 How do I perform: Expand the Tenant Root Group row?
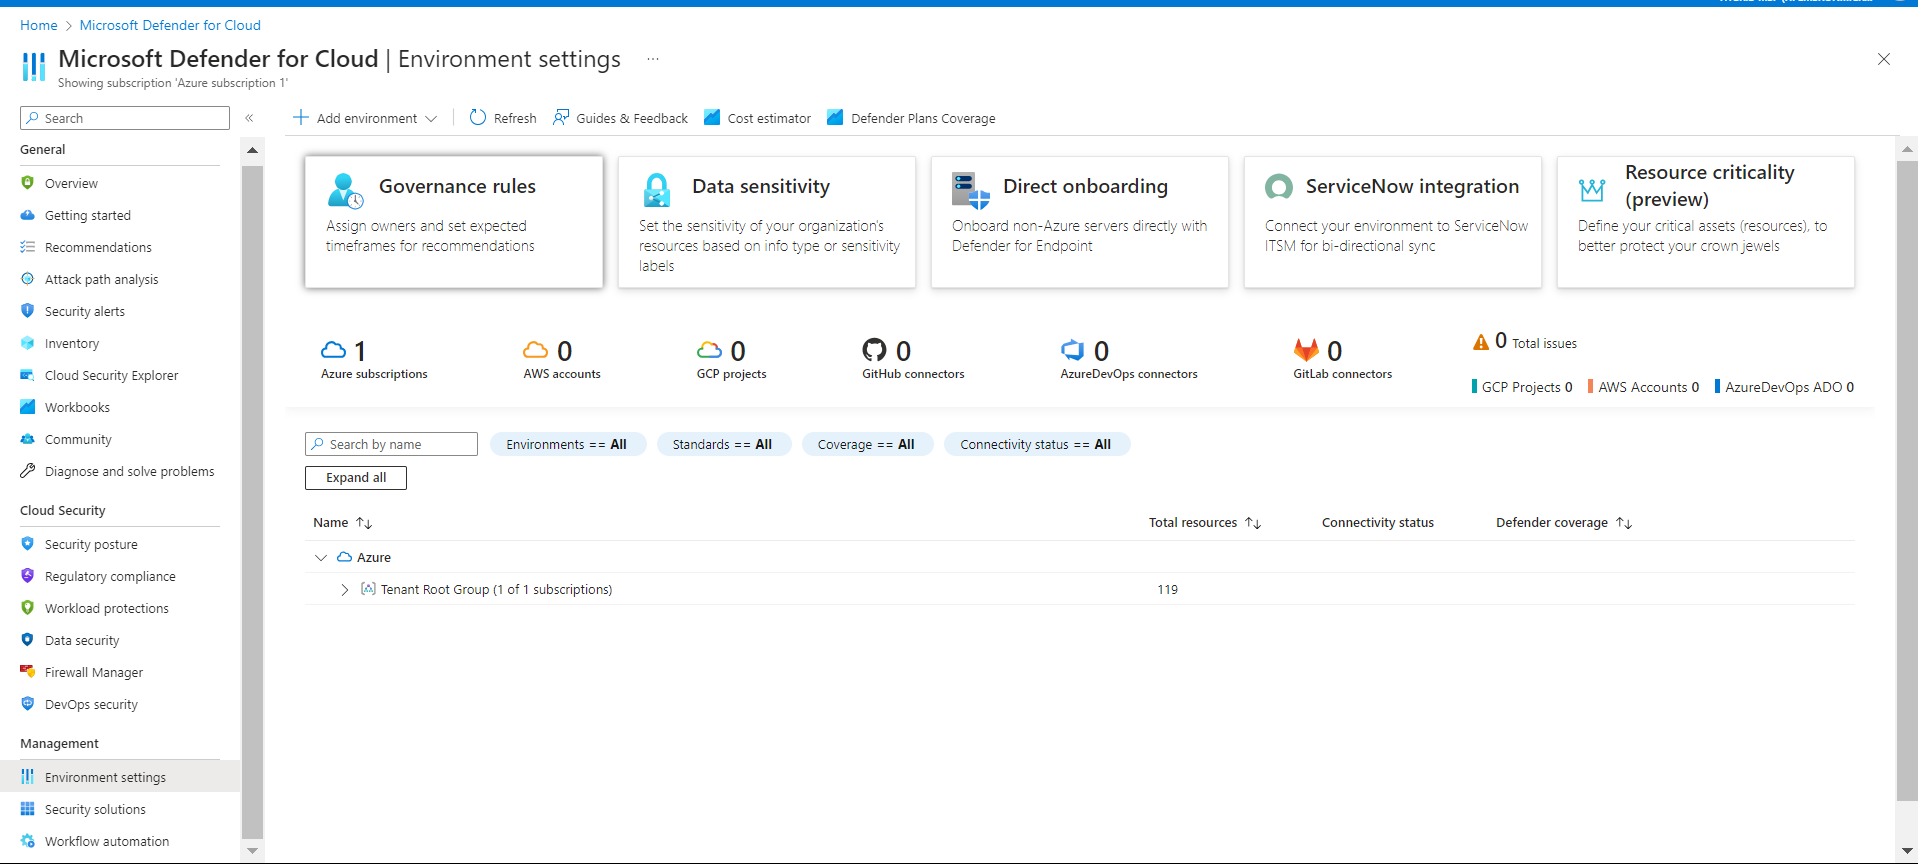click(x=345, y=589)
